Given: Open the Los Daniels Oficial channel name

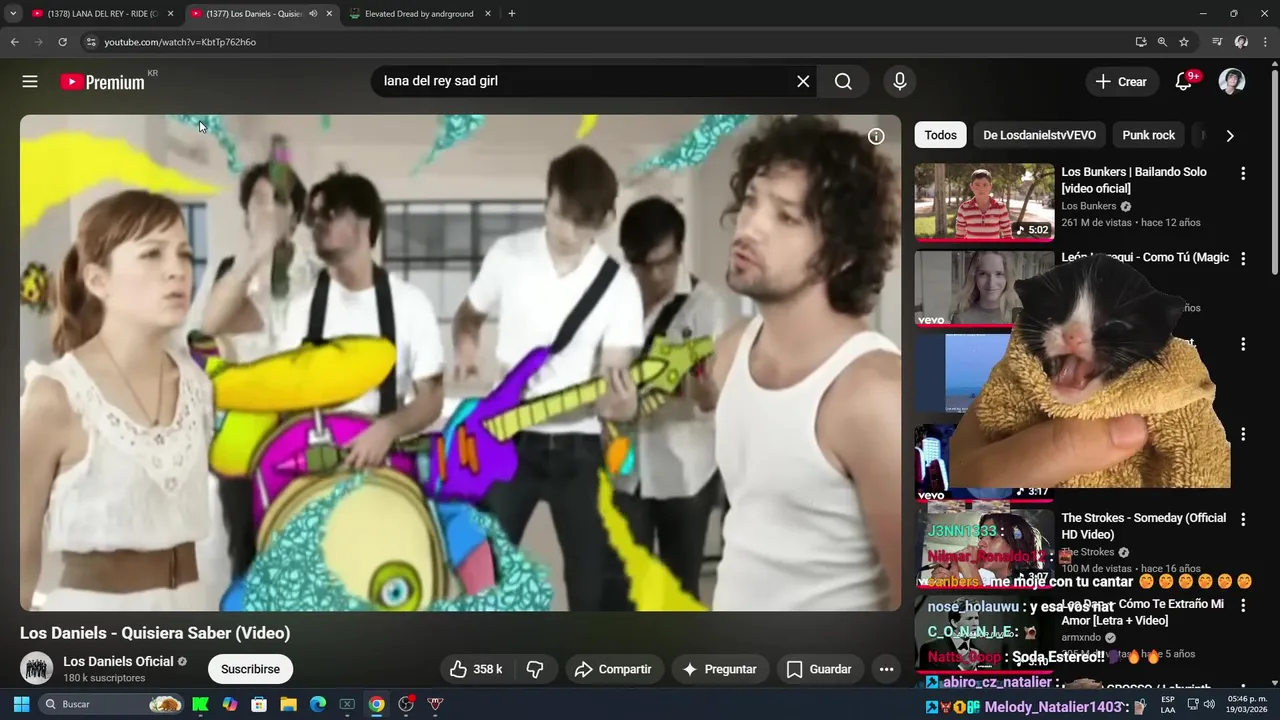Looking at the screenshot, I should point(118,661).
